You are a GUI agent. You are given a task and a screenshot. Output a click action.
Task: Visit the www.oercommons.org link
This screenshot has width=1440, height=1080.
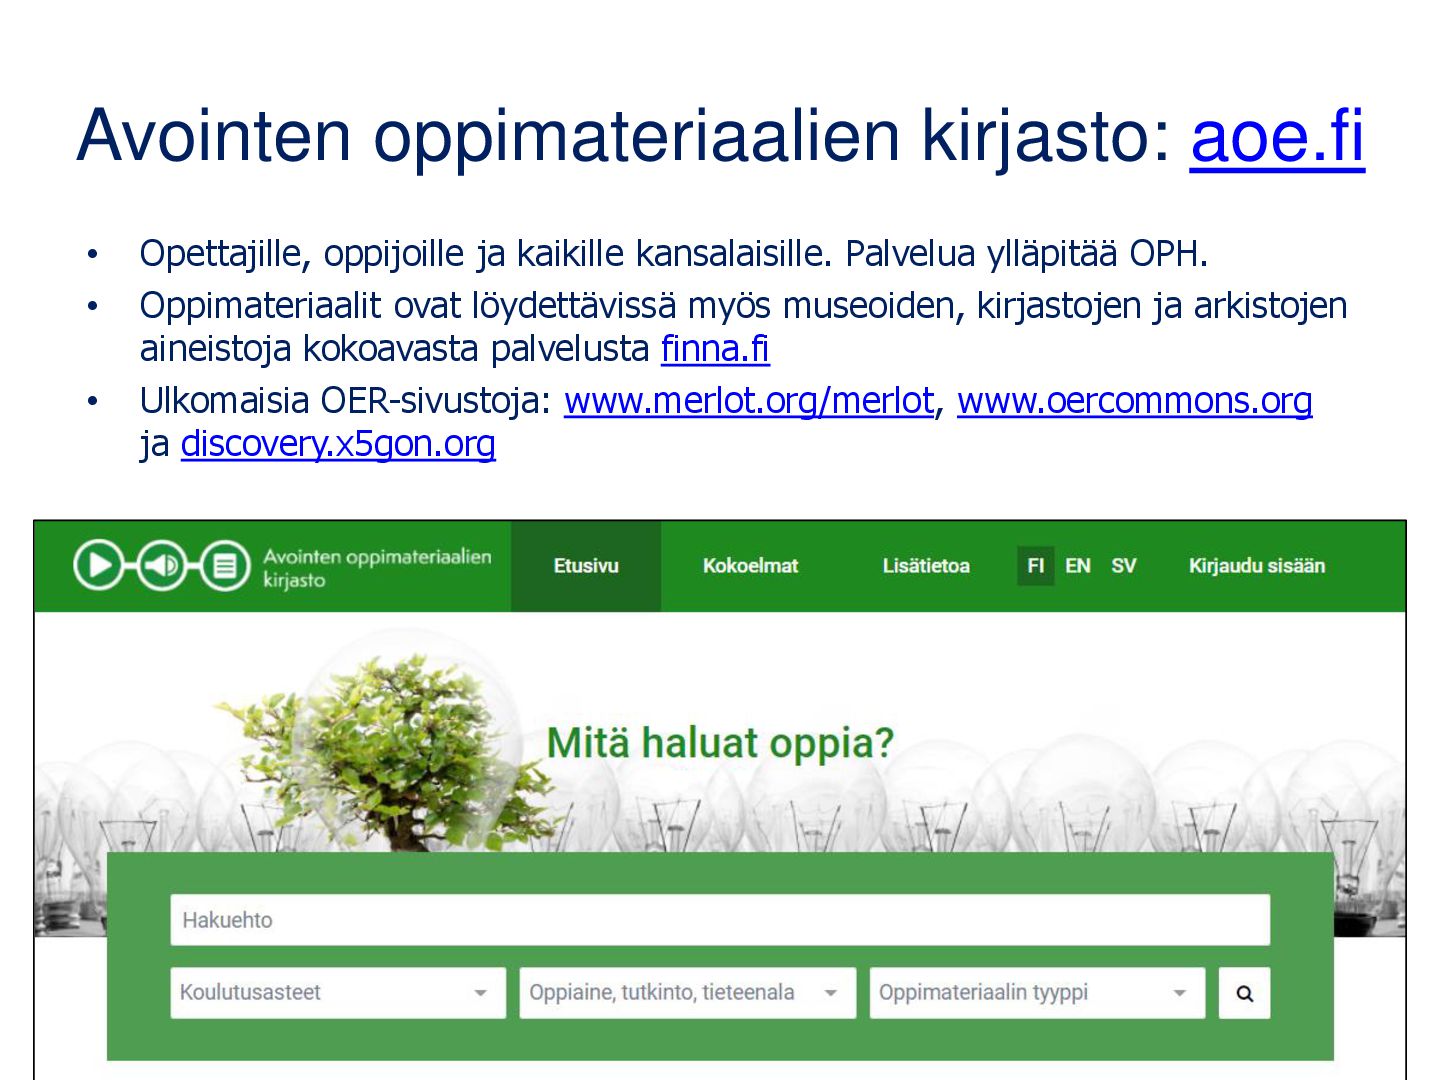(1135, 401)
